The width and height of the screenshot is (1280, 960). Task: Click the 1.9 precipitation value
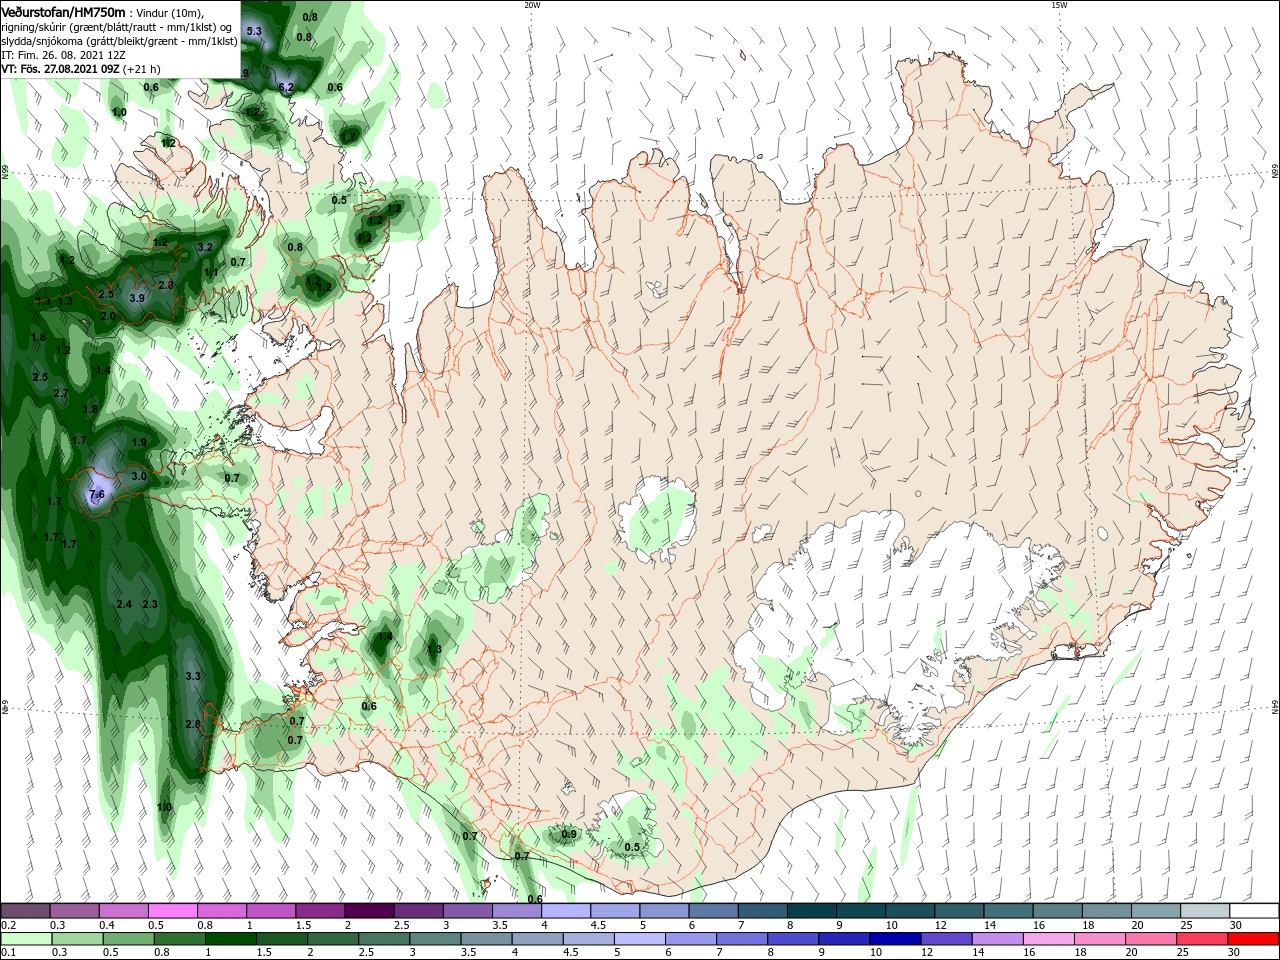(x=139, y=443)
